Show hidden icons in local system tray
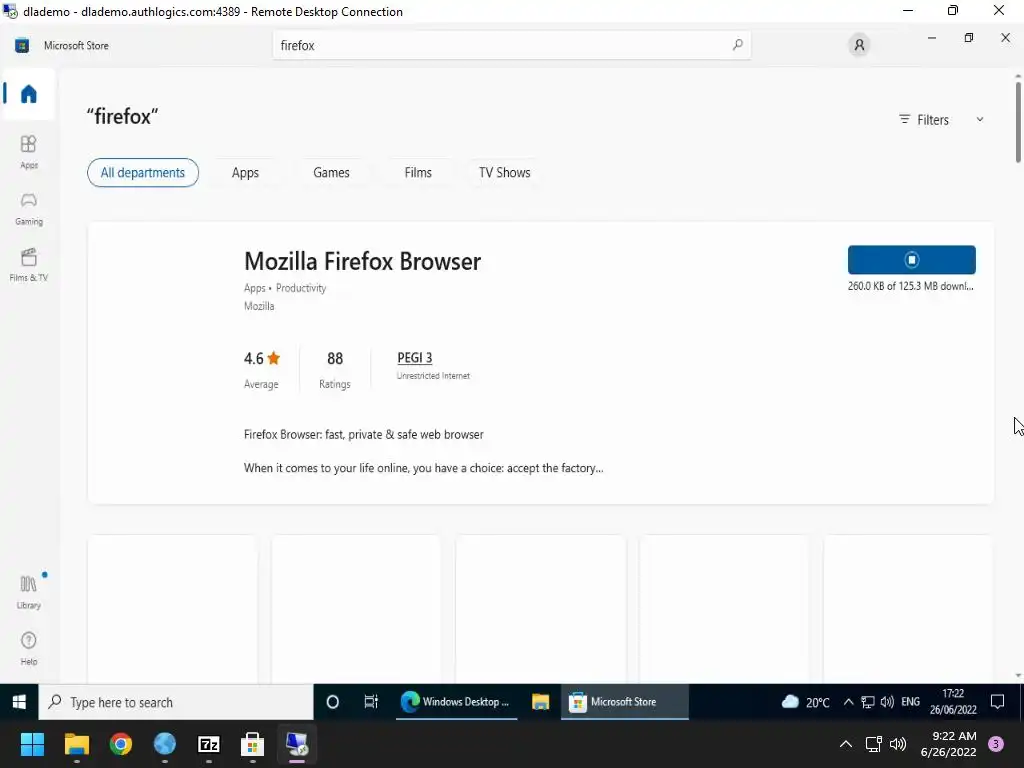The height and width of the screenshot is (768, 1024). tap(845, 744)
